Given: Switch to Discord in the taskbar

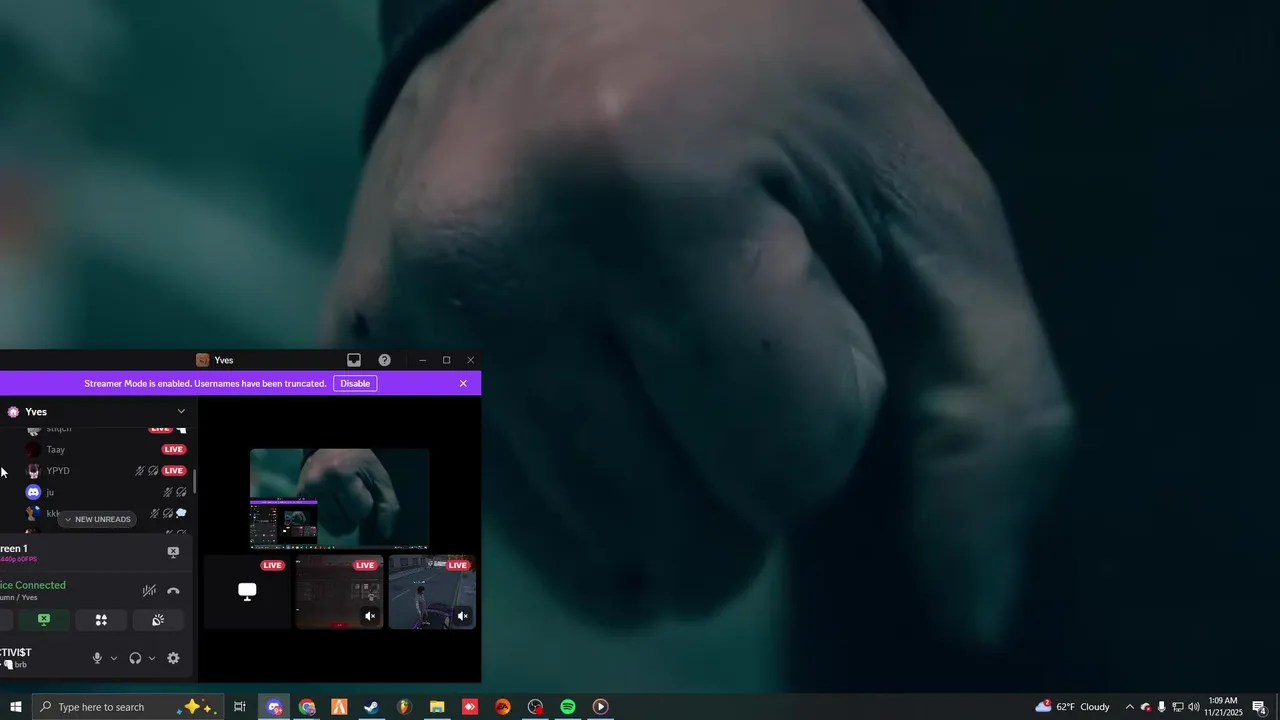Looking at the screenshot, I should point(274,707).
